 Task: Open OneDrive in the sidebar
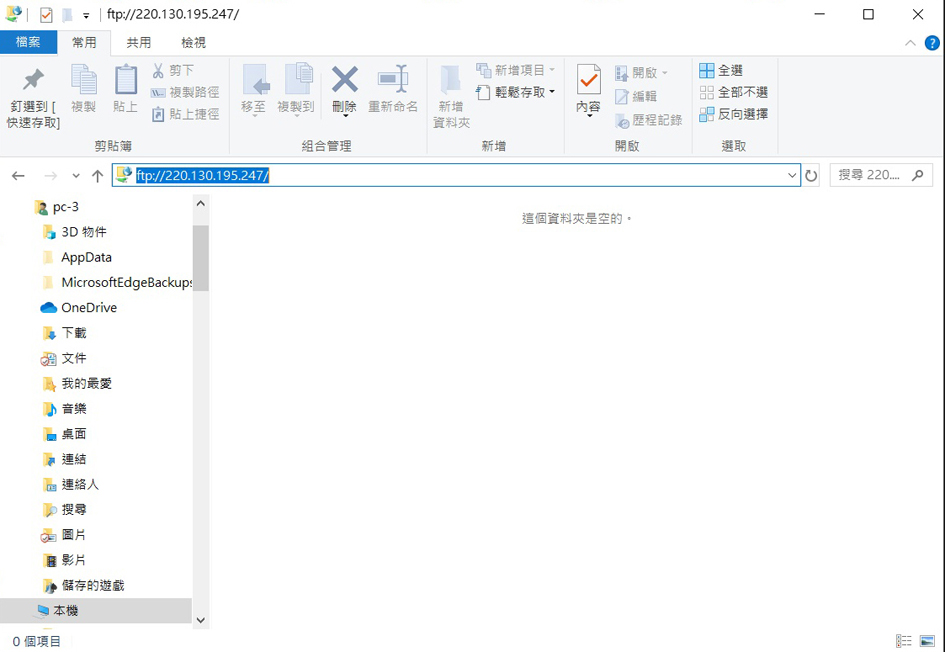coord(78,308)
